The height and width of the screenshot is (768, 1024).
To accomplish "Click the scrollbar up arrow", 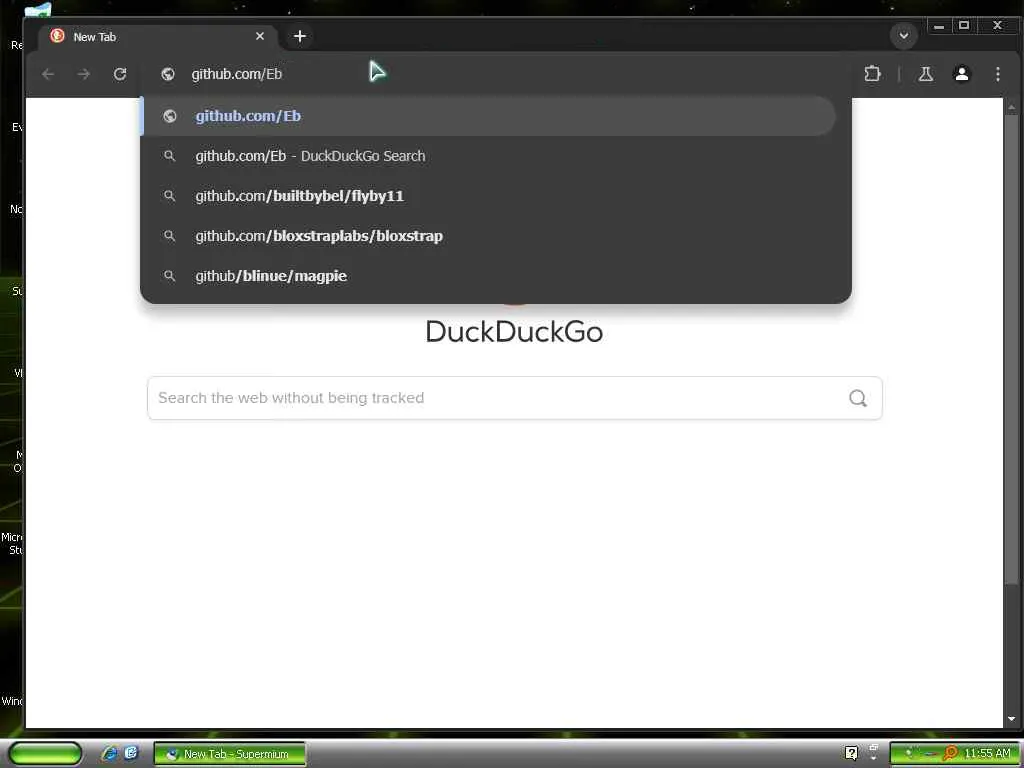I will pyautogui.click(x=1012, y=106).
